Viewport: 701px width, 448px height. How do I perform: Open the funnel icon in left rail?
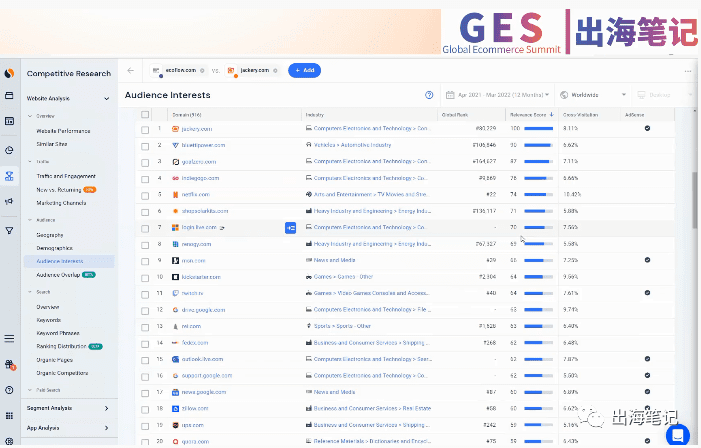pyautogui.click(x=9, y=231)
